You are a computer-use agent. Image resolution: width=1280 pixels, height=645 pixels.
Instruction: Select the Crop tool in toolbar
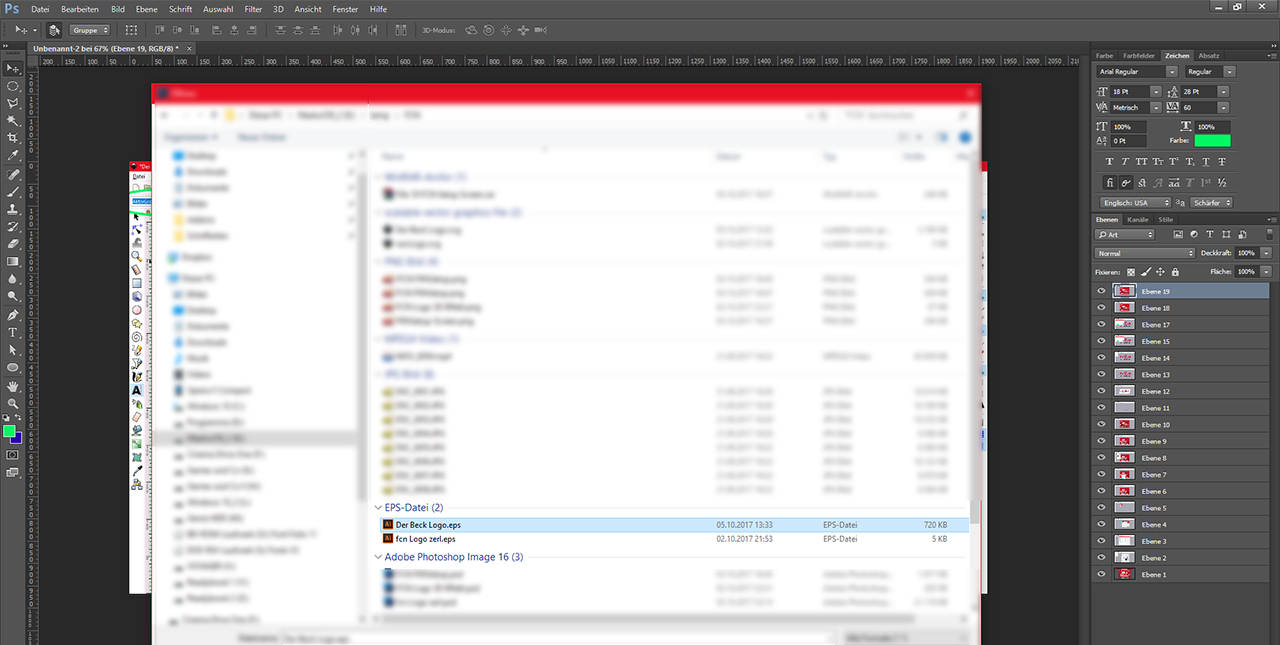tap(13, 138)
